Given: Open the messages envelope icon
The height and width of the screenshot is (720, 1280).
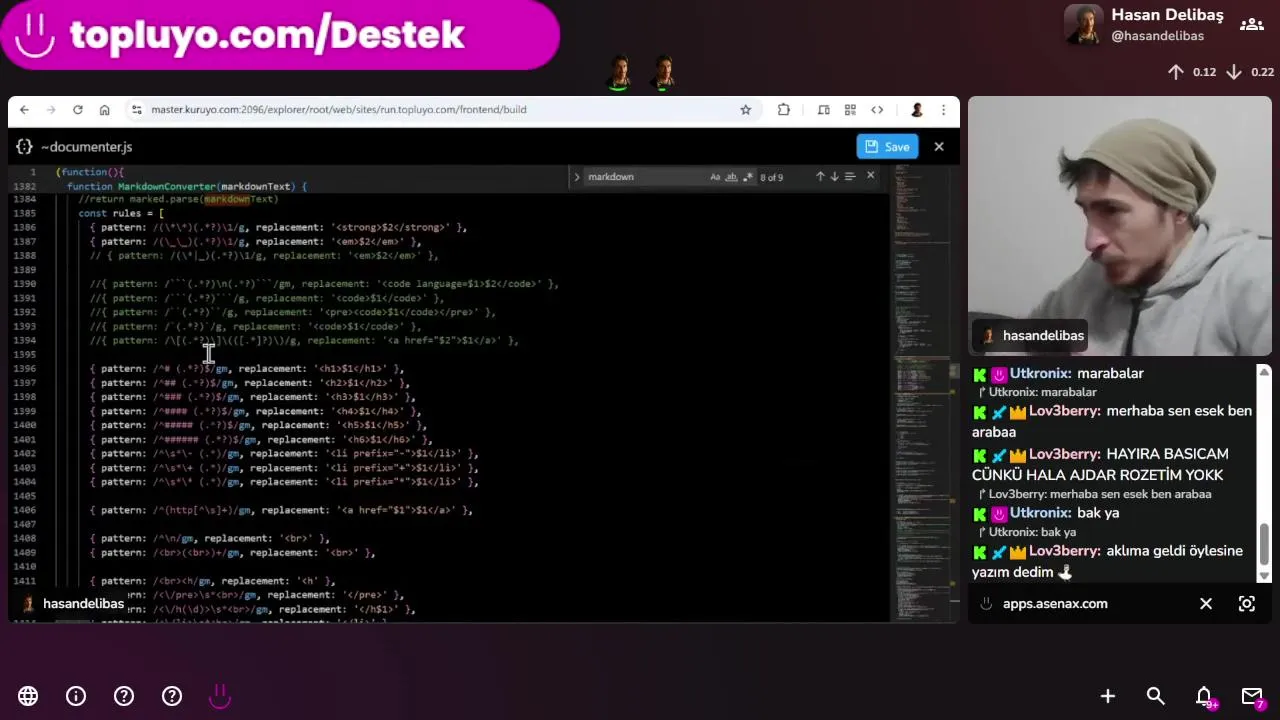Looking at the screenshot, I should [x=1252, y=697].
